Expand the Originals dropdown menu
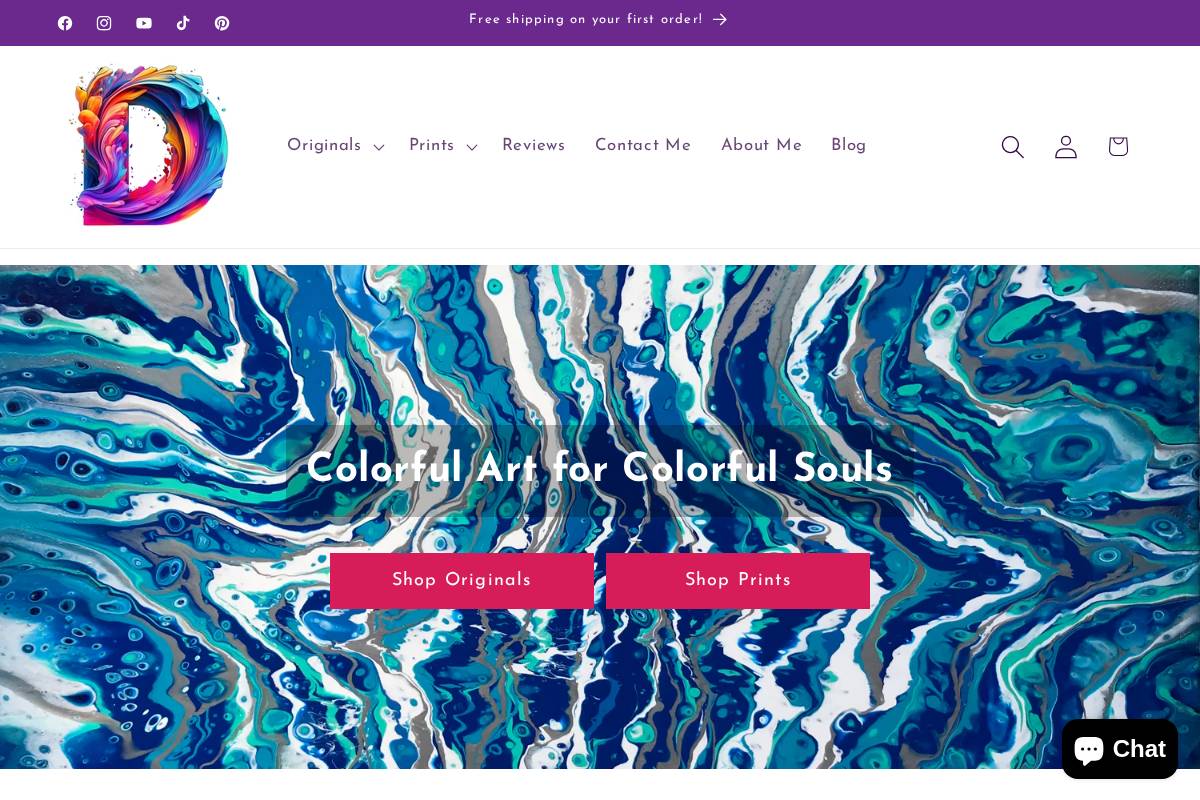This screenshot has width=1200, height=800. 334,146
